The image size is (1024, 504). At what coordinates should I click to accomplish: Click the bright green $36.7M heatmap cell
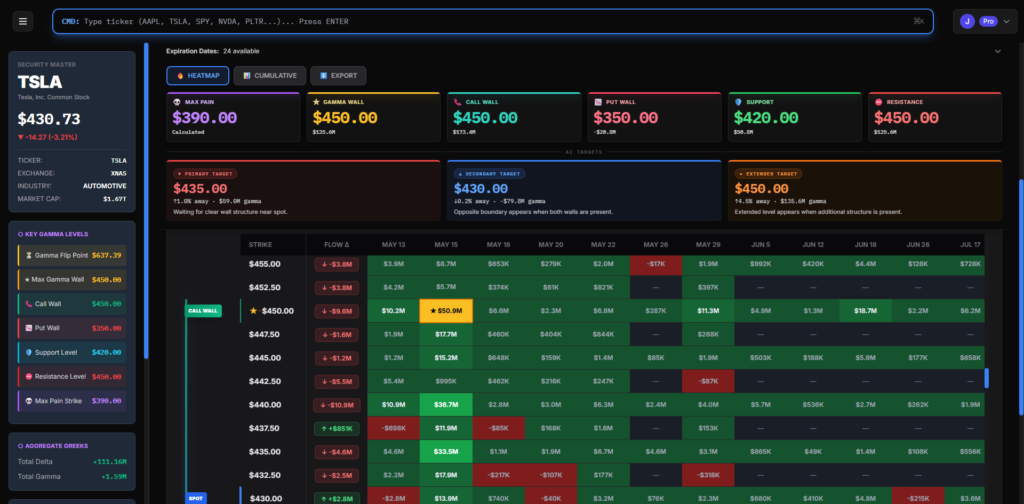coord(445,405)
